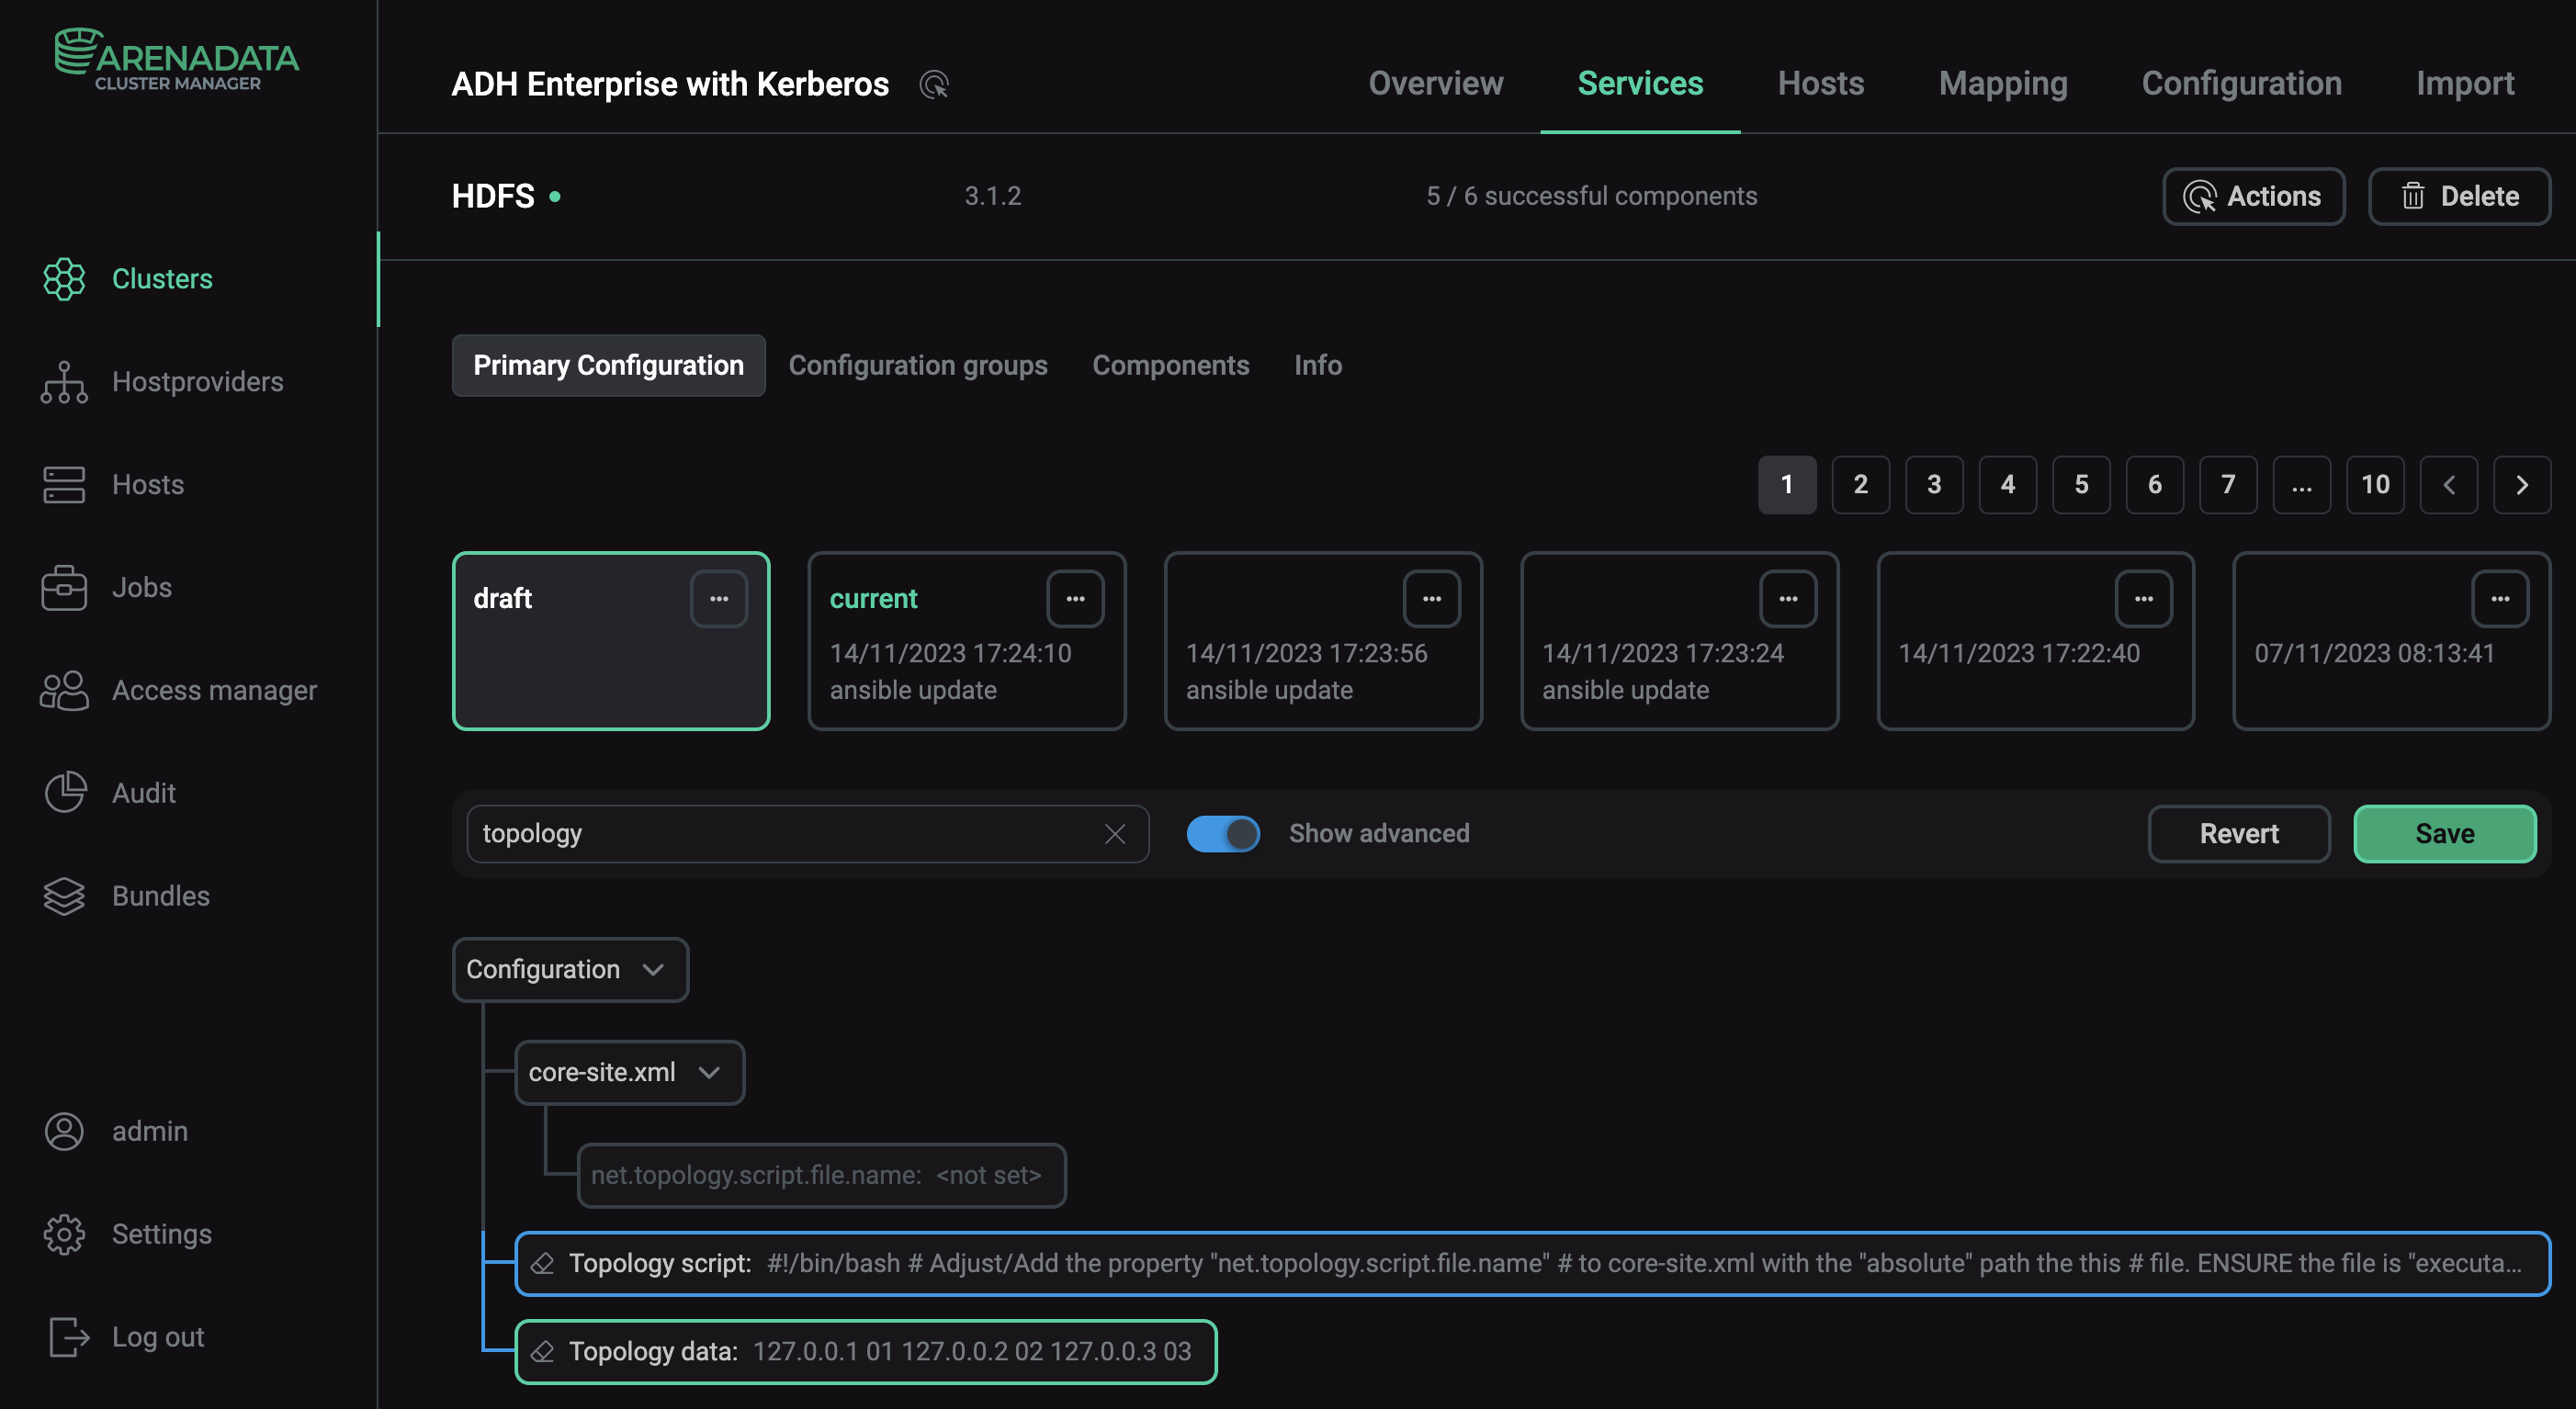Open options menu on draft config card

[719, 599]
